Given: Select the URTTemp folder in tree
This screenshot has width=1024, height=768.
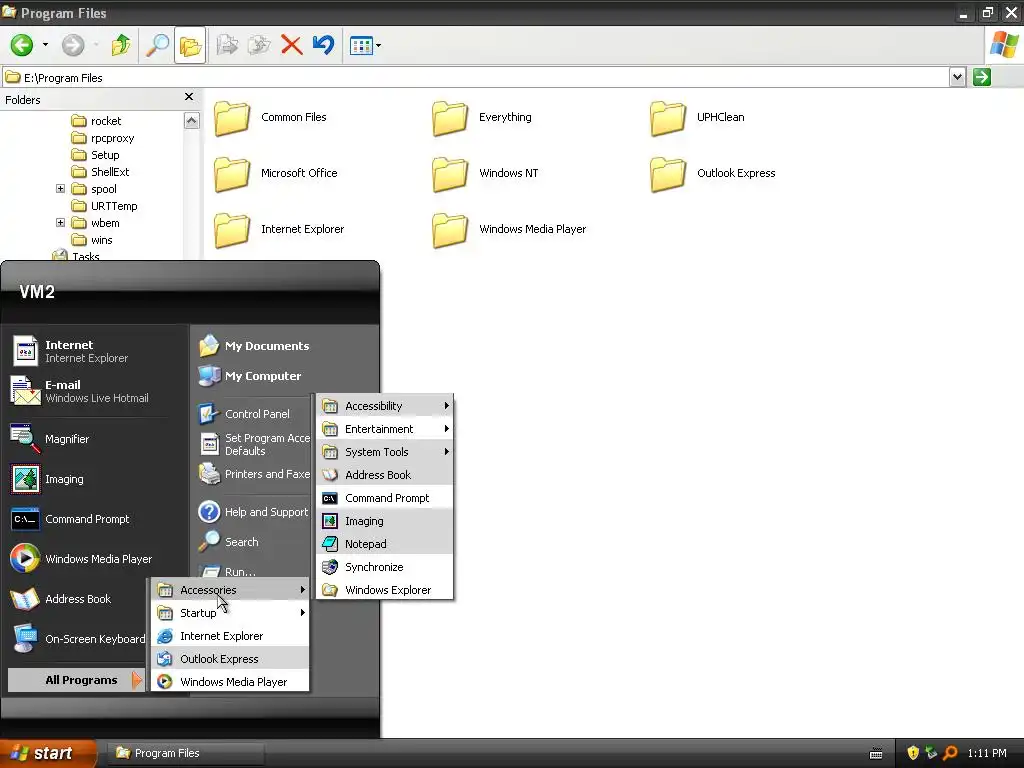Looking at the screenshot, I should 104,206.
